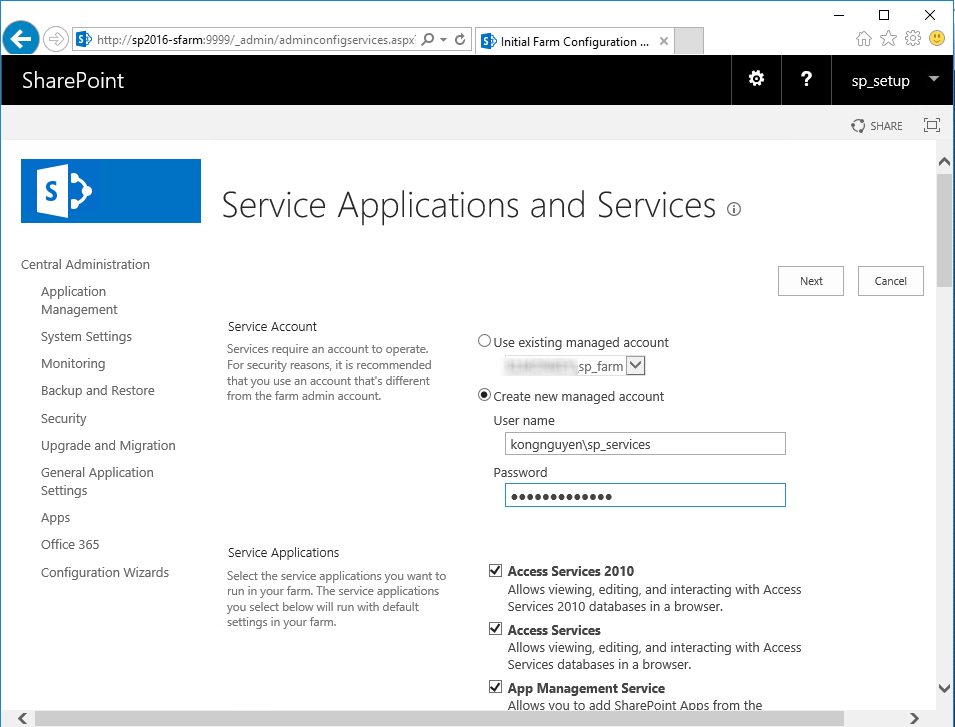Click the Cancel button
This screenshot has width=955, height=727.
(890, 281)
